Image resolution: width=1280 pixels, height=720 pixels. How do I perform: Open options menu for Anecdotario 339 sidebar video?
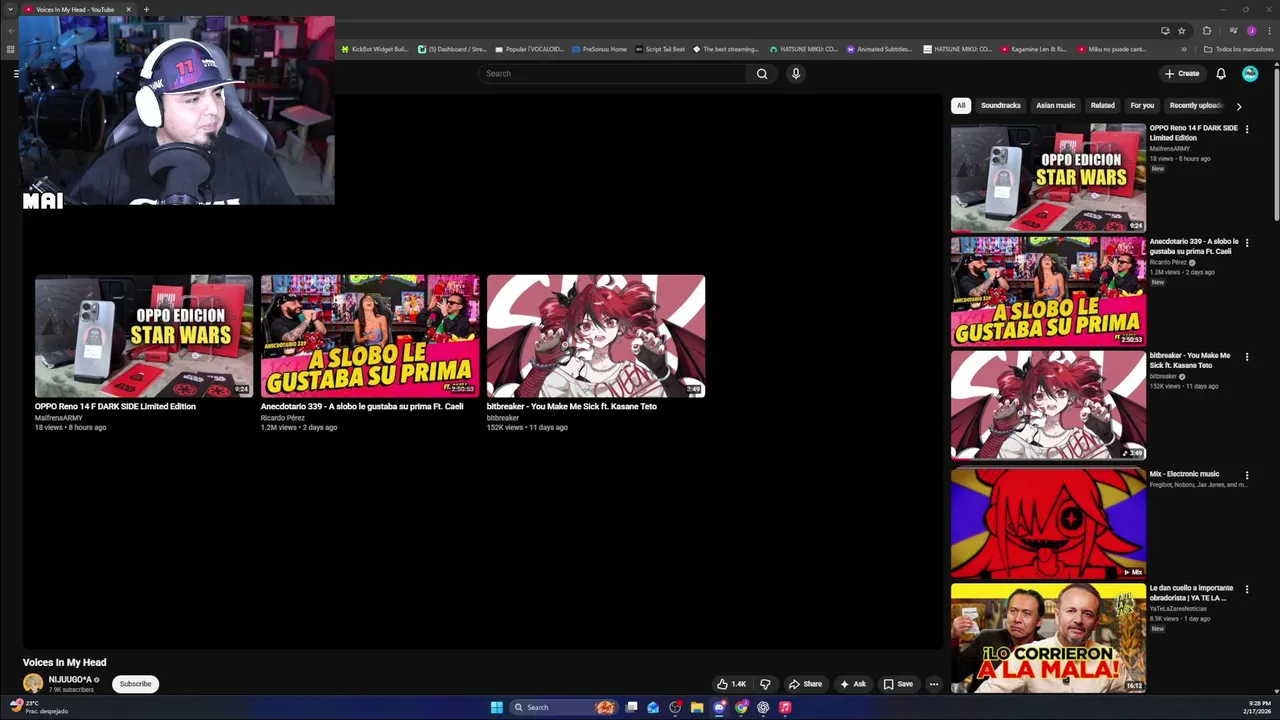point(1247,243)
